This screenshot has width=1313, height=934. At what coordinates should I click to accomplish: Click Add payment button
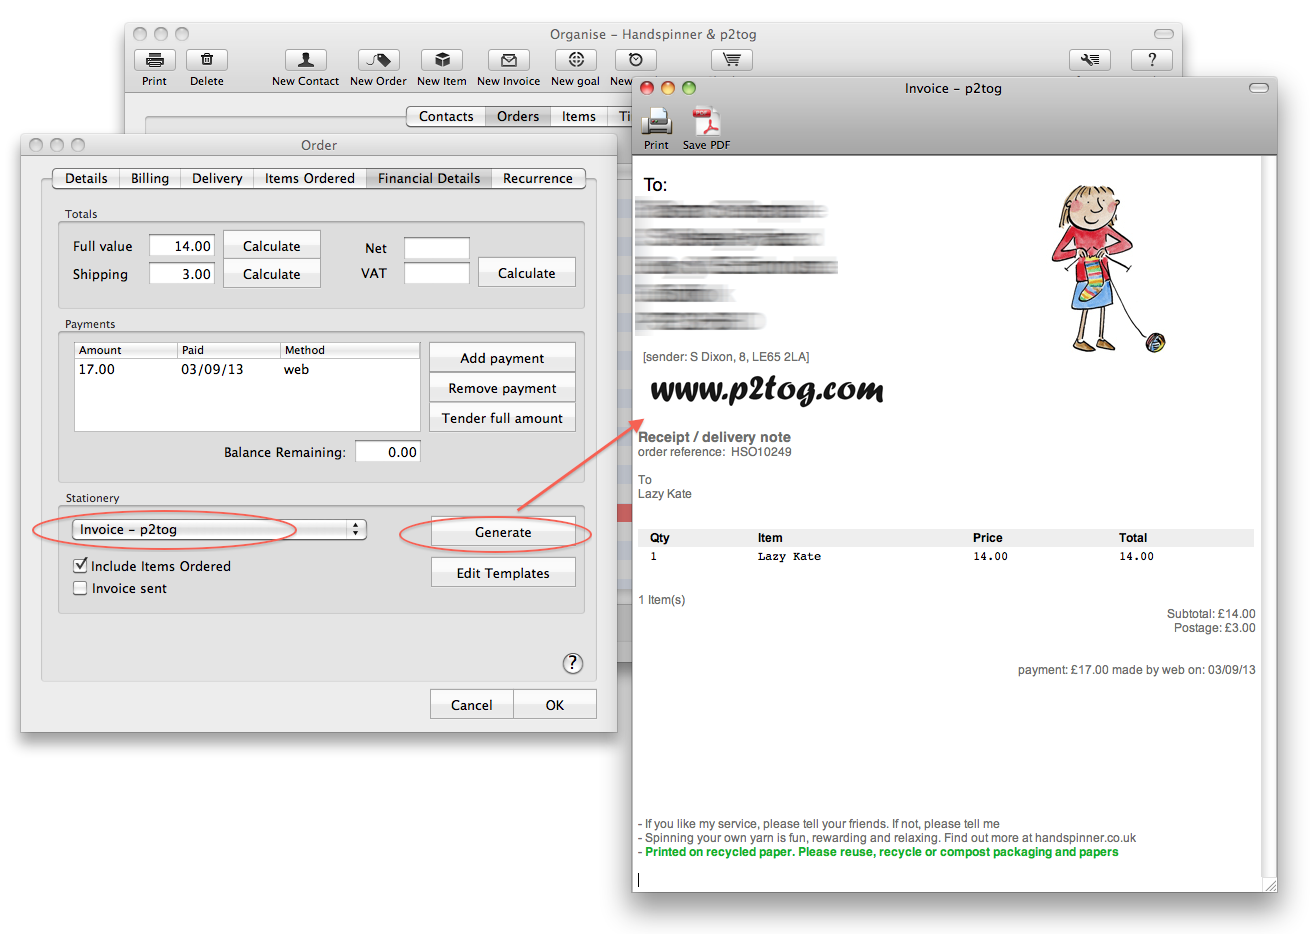click(502, 357)
